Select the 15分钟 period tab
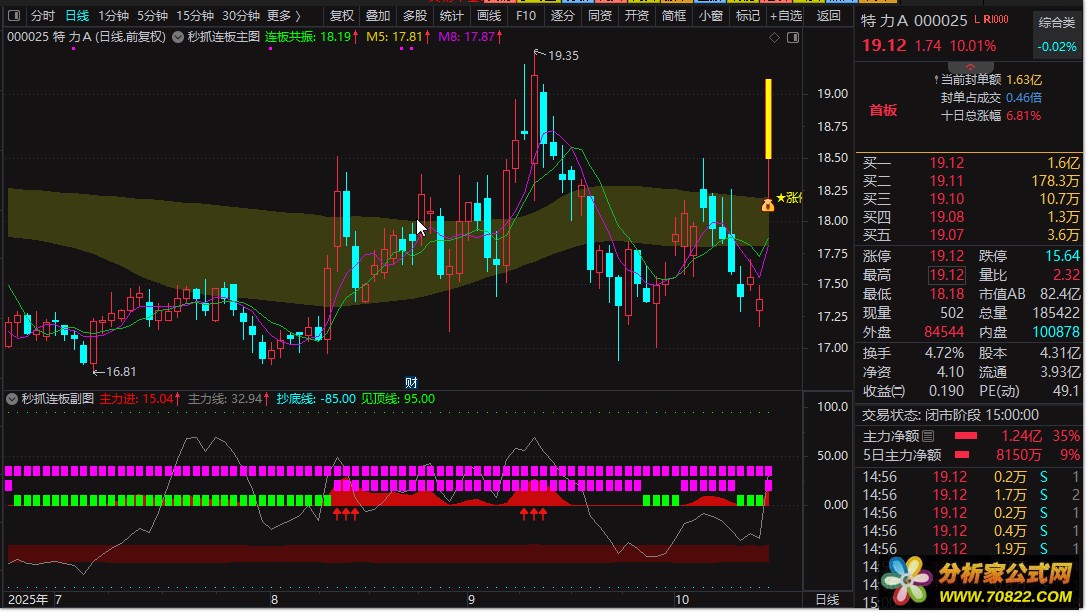This screenshot has width=1089, height=613. 194,15
